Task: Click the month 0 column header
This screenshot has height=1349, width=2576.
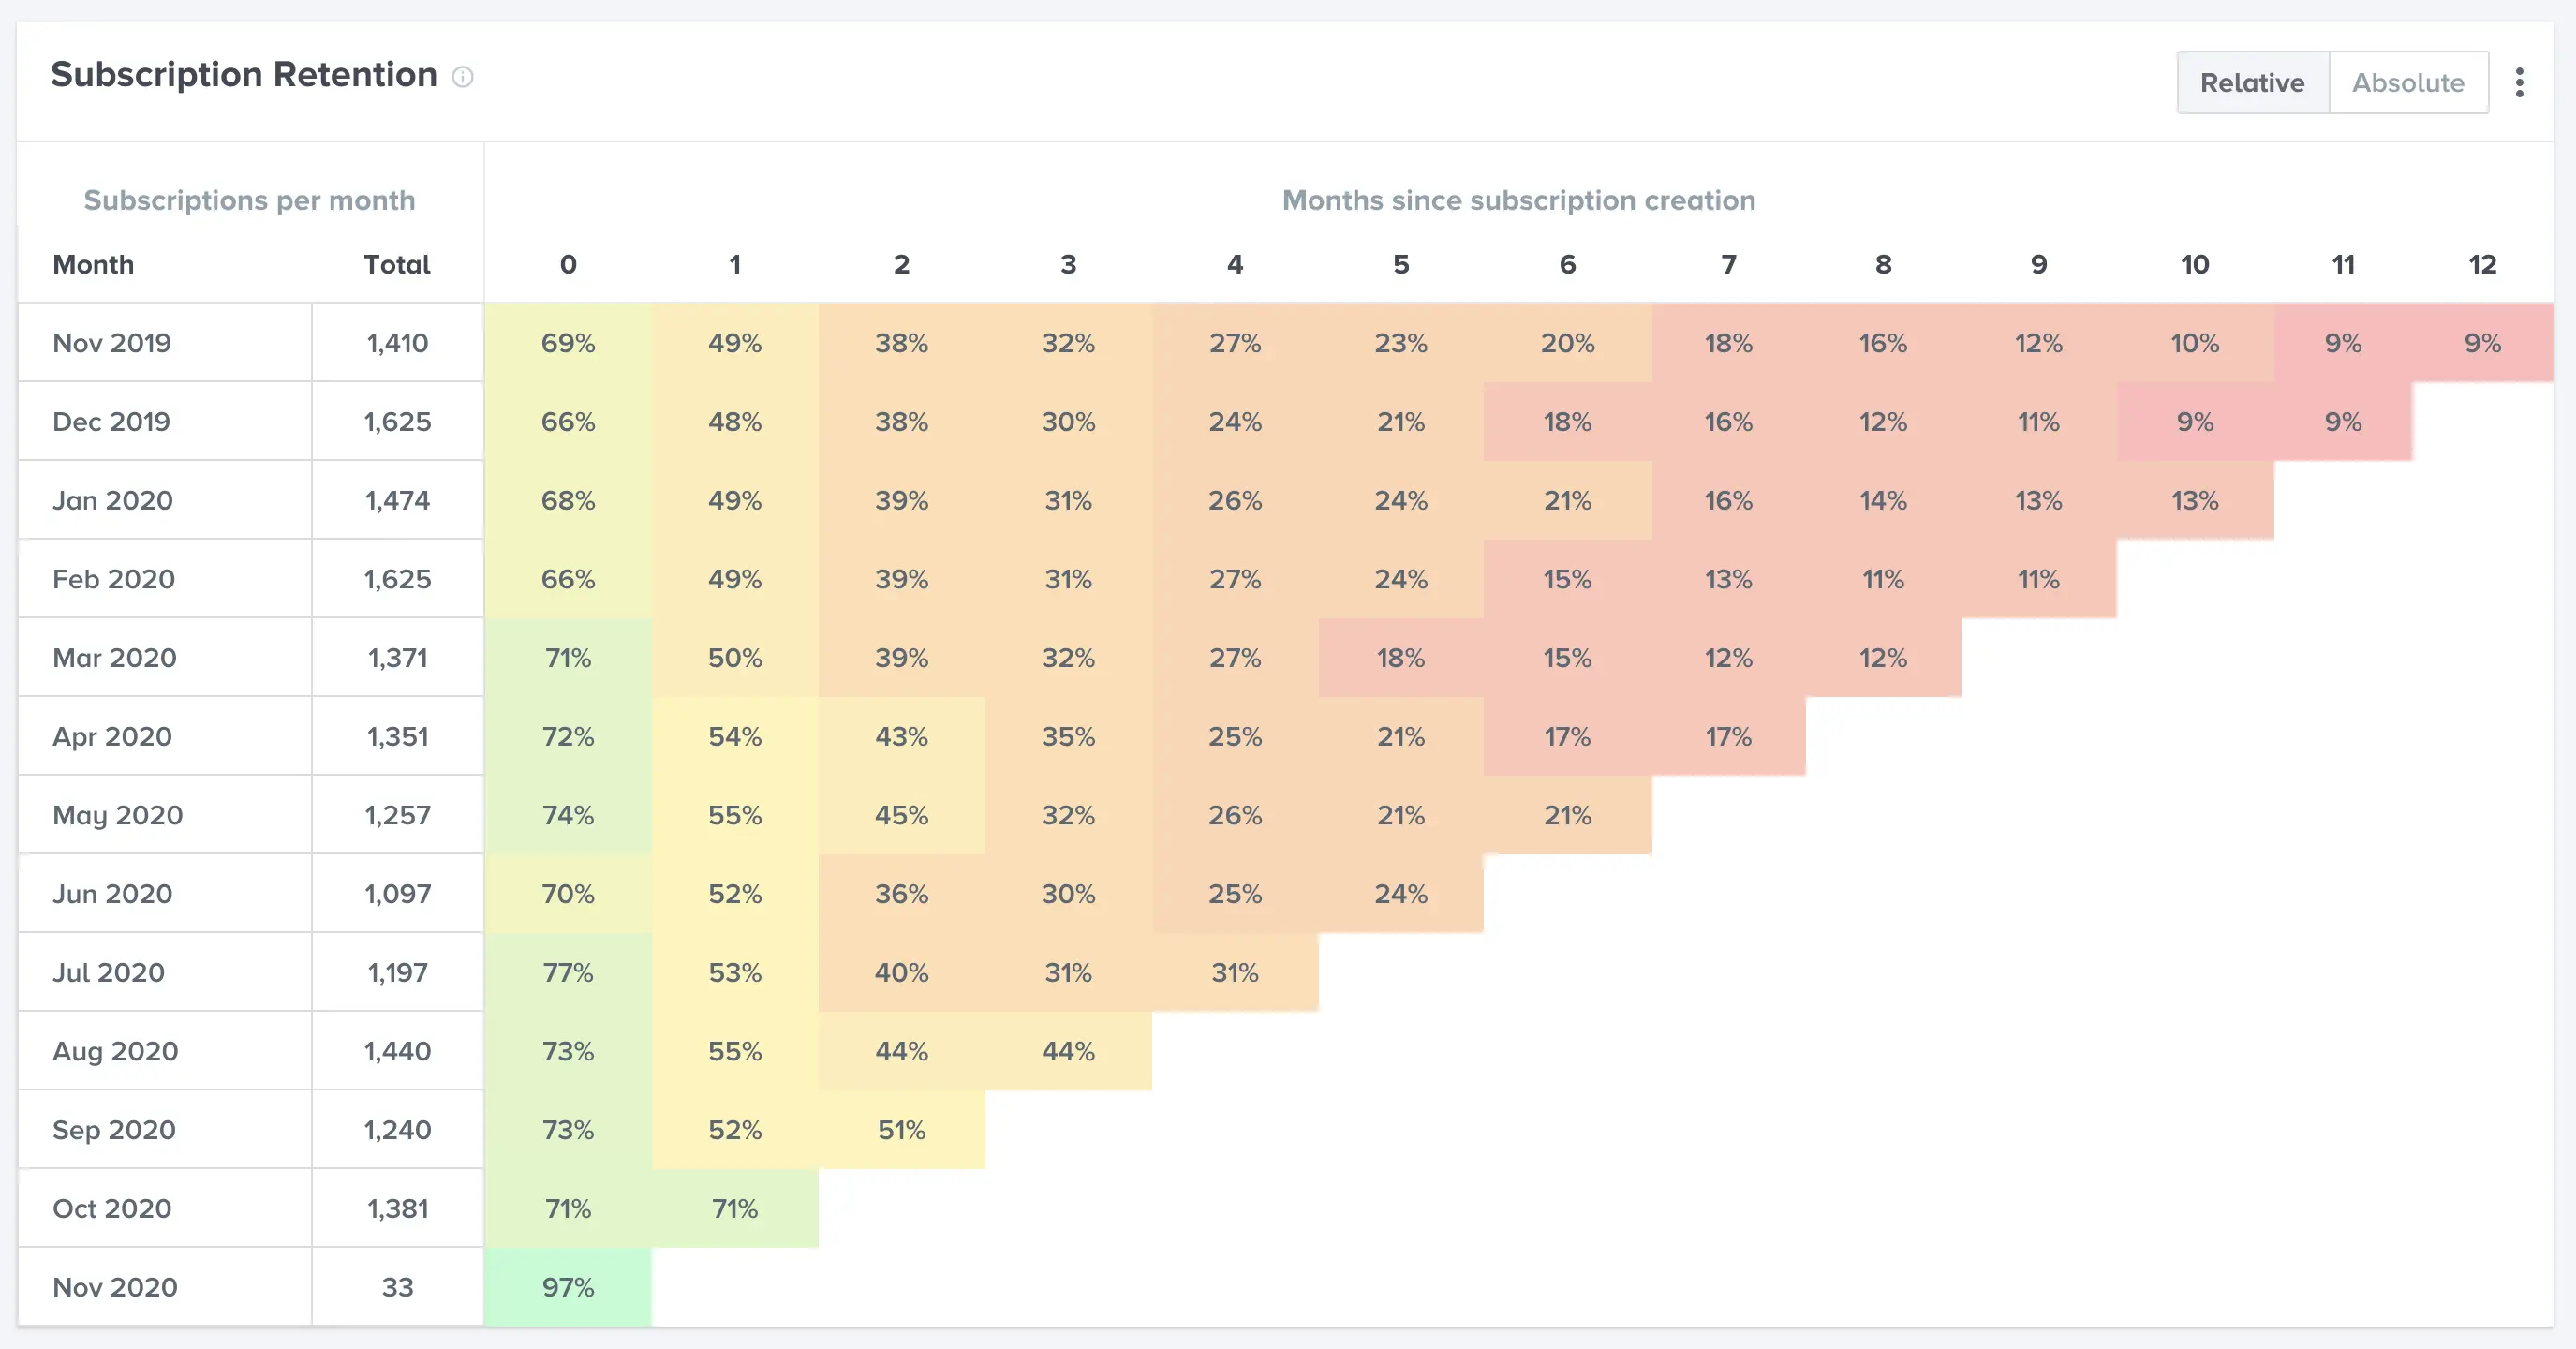Action: tap(567, 264)
